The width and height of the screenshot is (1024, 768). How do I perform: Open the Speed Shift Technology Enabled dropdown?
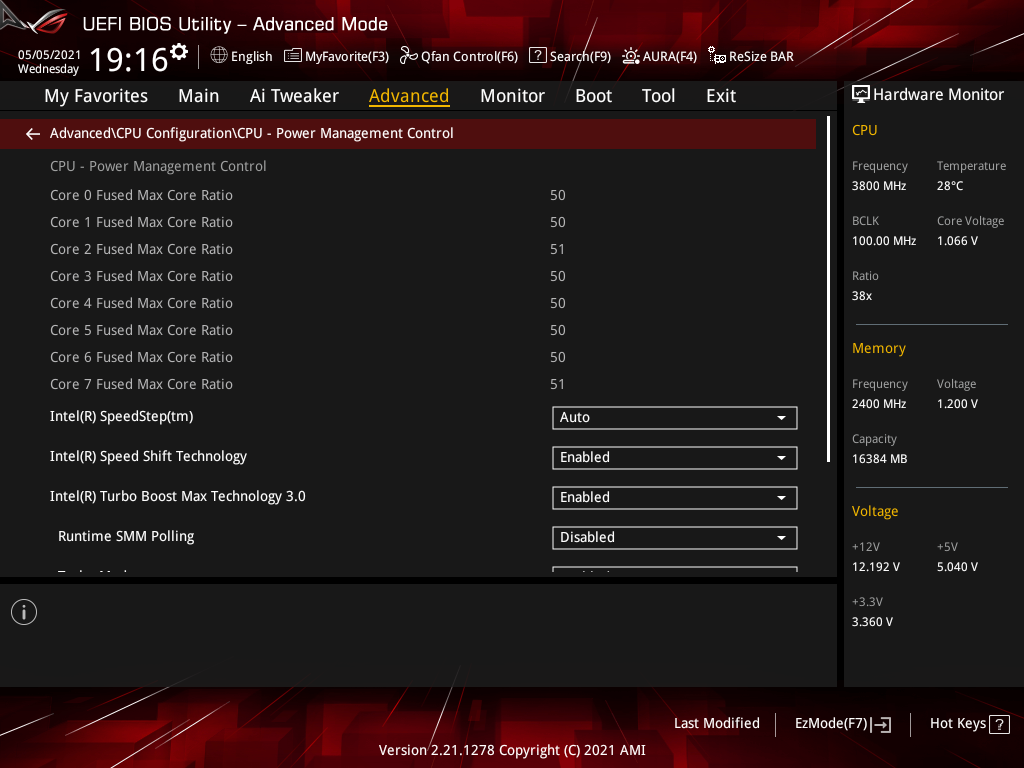(x=675, y=458)
